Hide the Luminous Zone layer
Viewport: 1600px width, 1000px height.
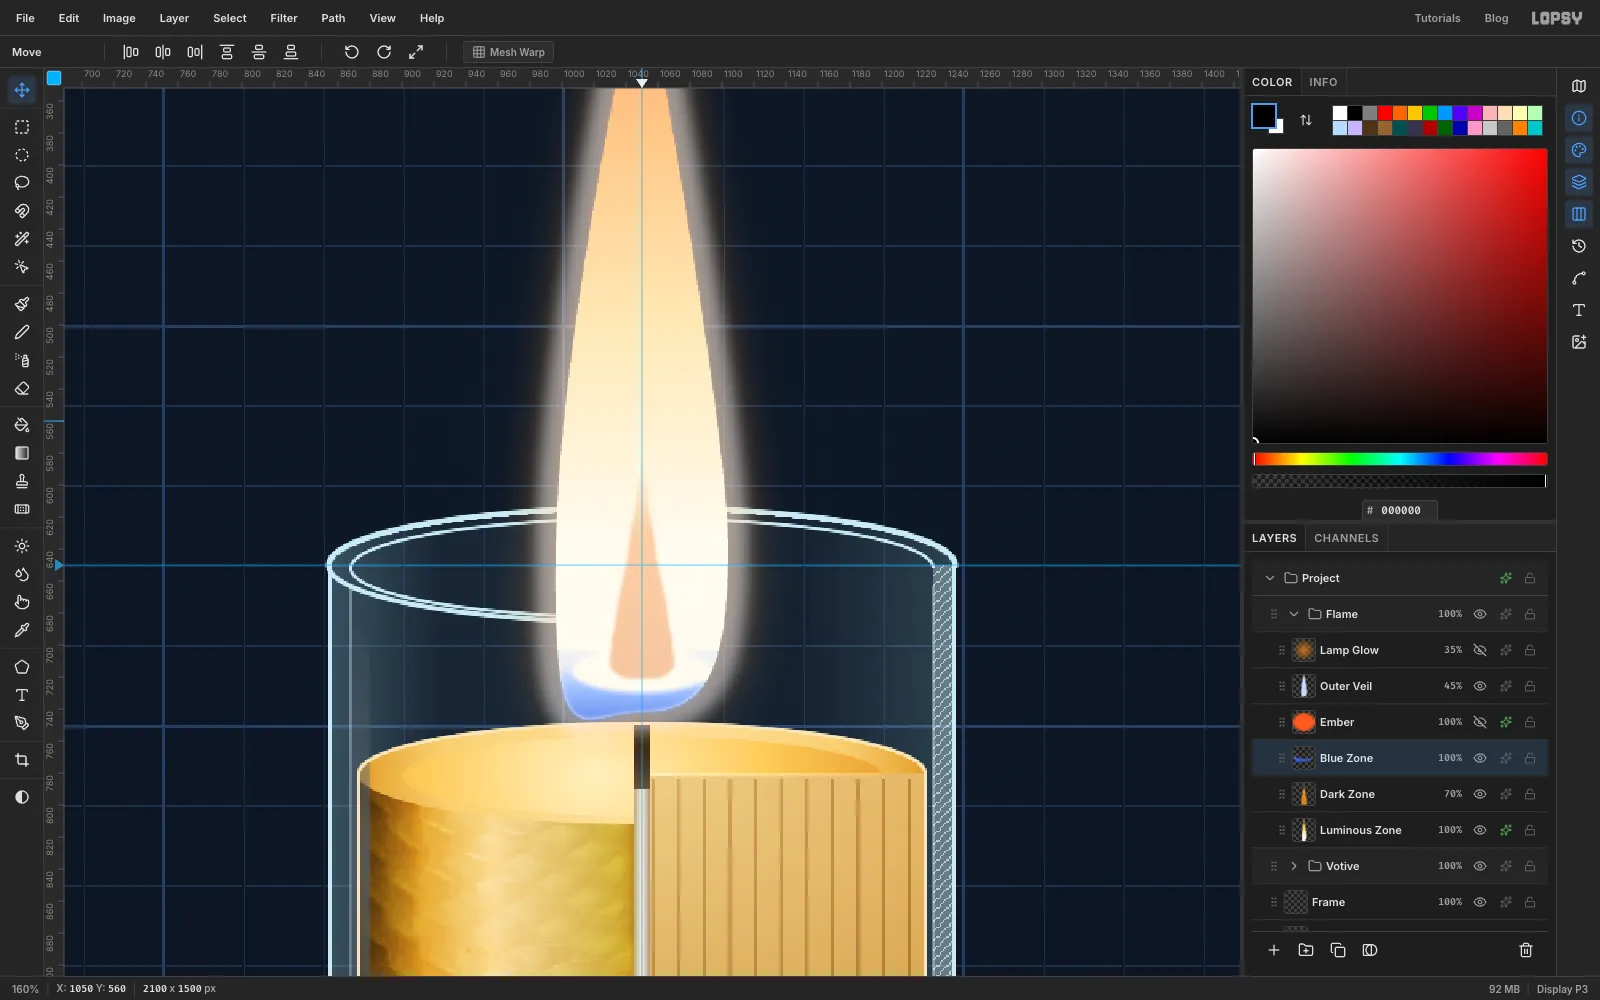[1480, 830]
